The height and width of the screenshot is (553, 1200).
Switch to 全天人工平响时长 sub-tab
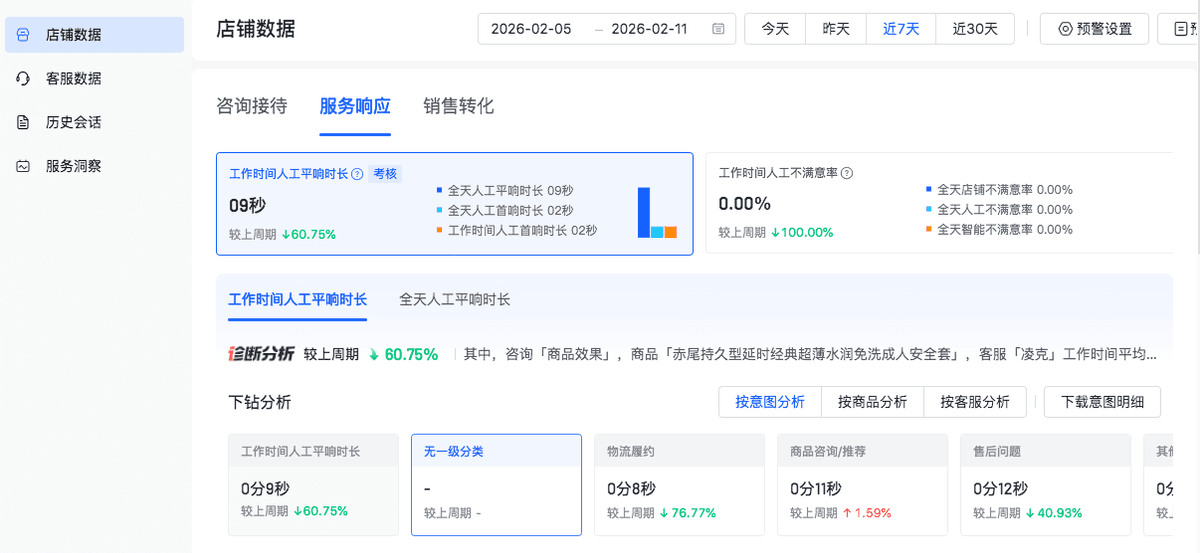[455, 299]
